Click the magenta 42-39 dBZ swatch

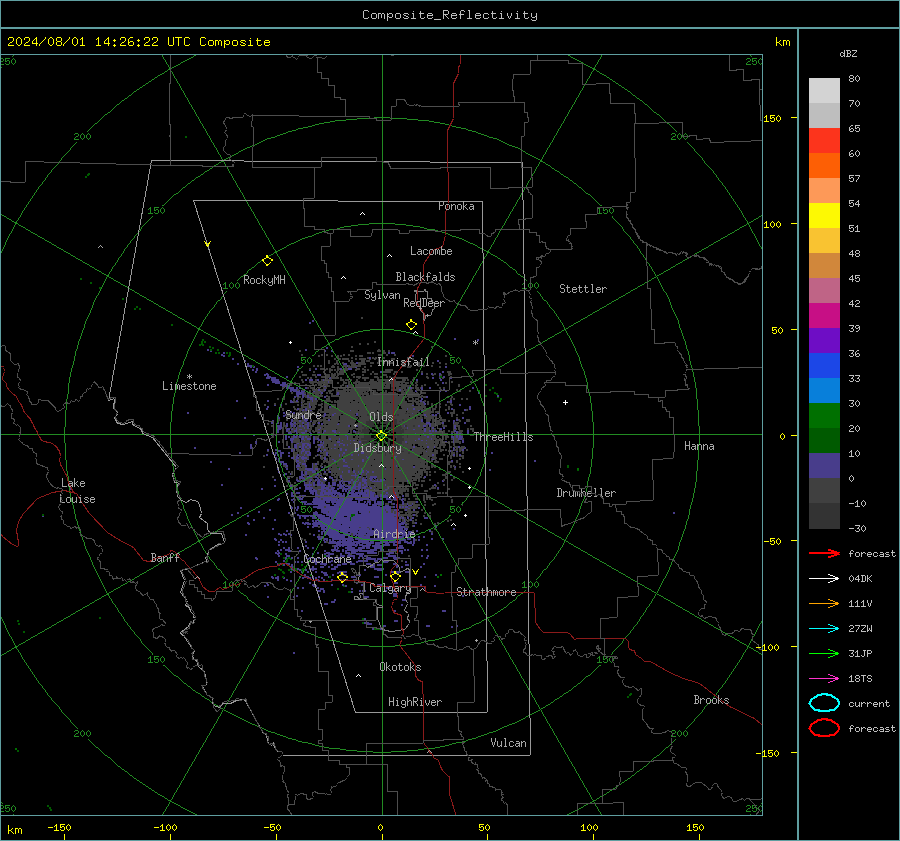[824, 316]
